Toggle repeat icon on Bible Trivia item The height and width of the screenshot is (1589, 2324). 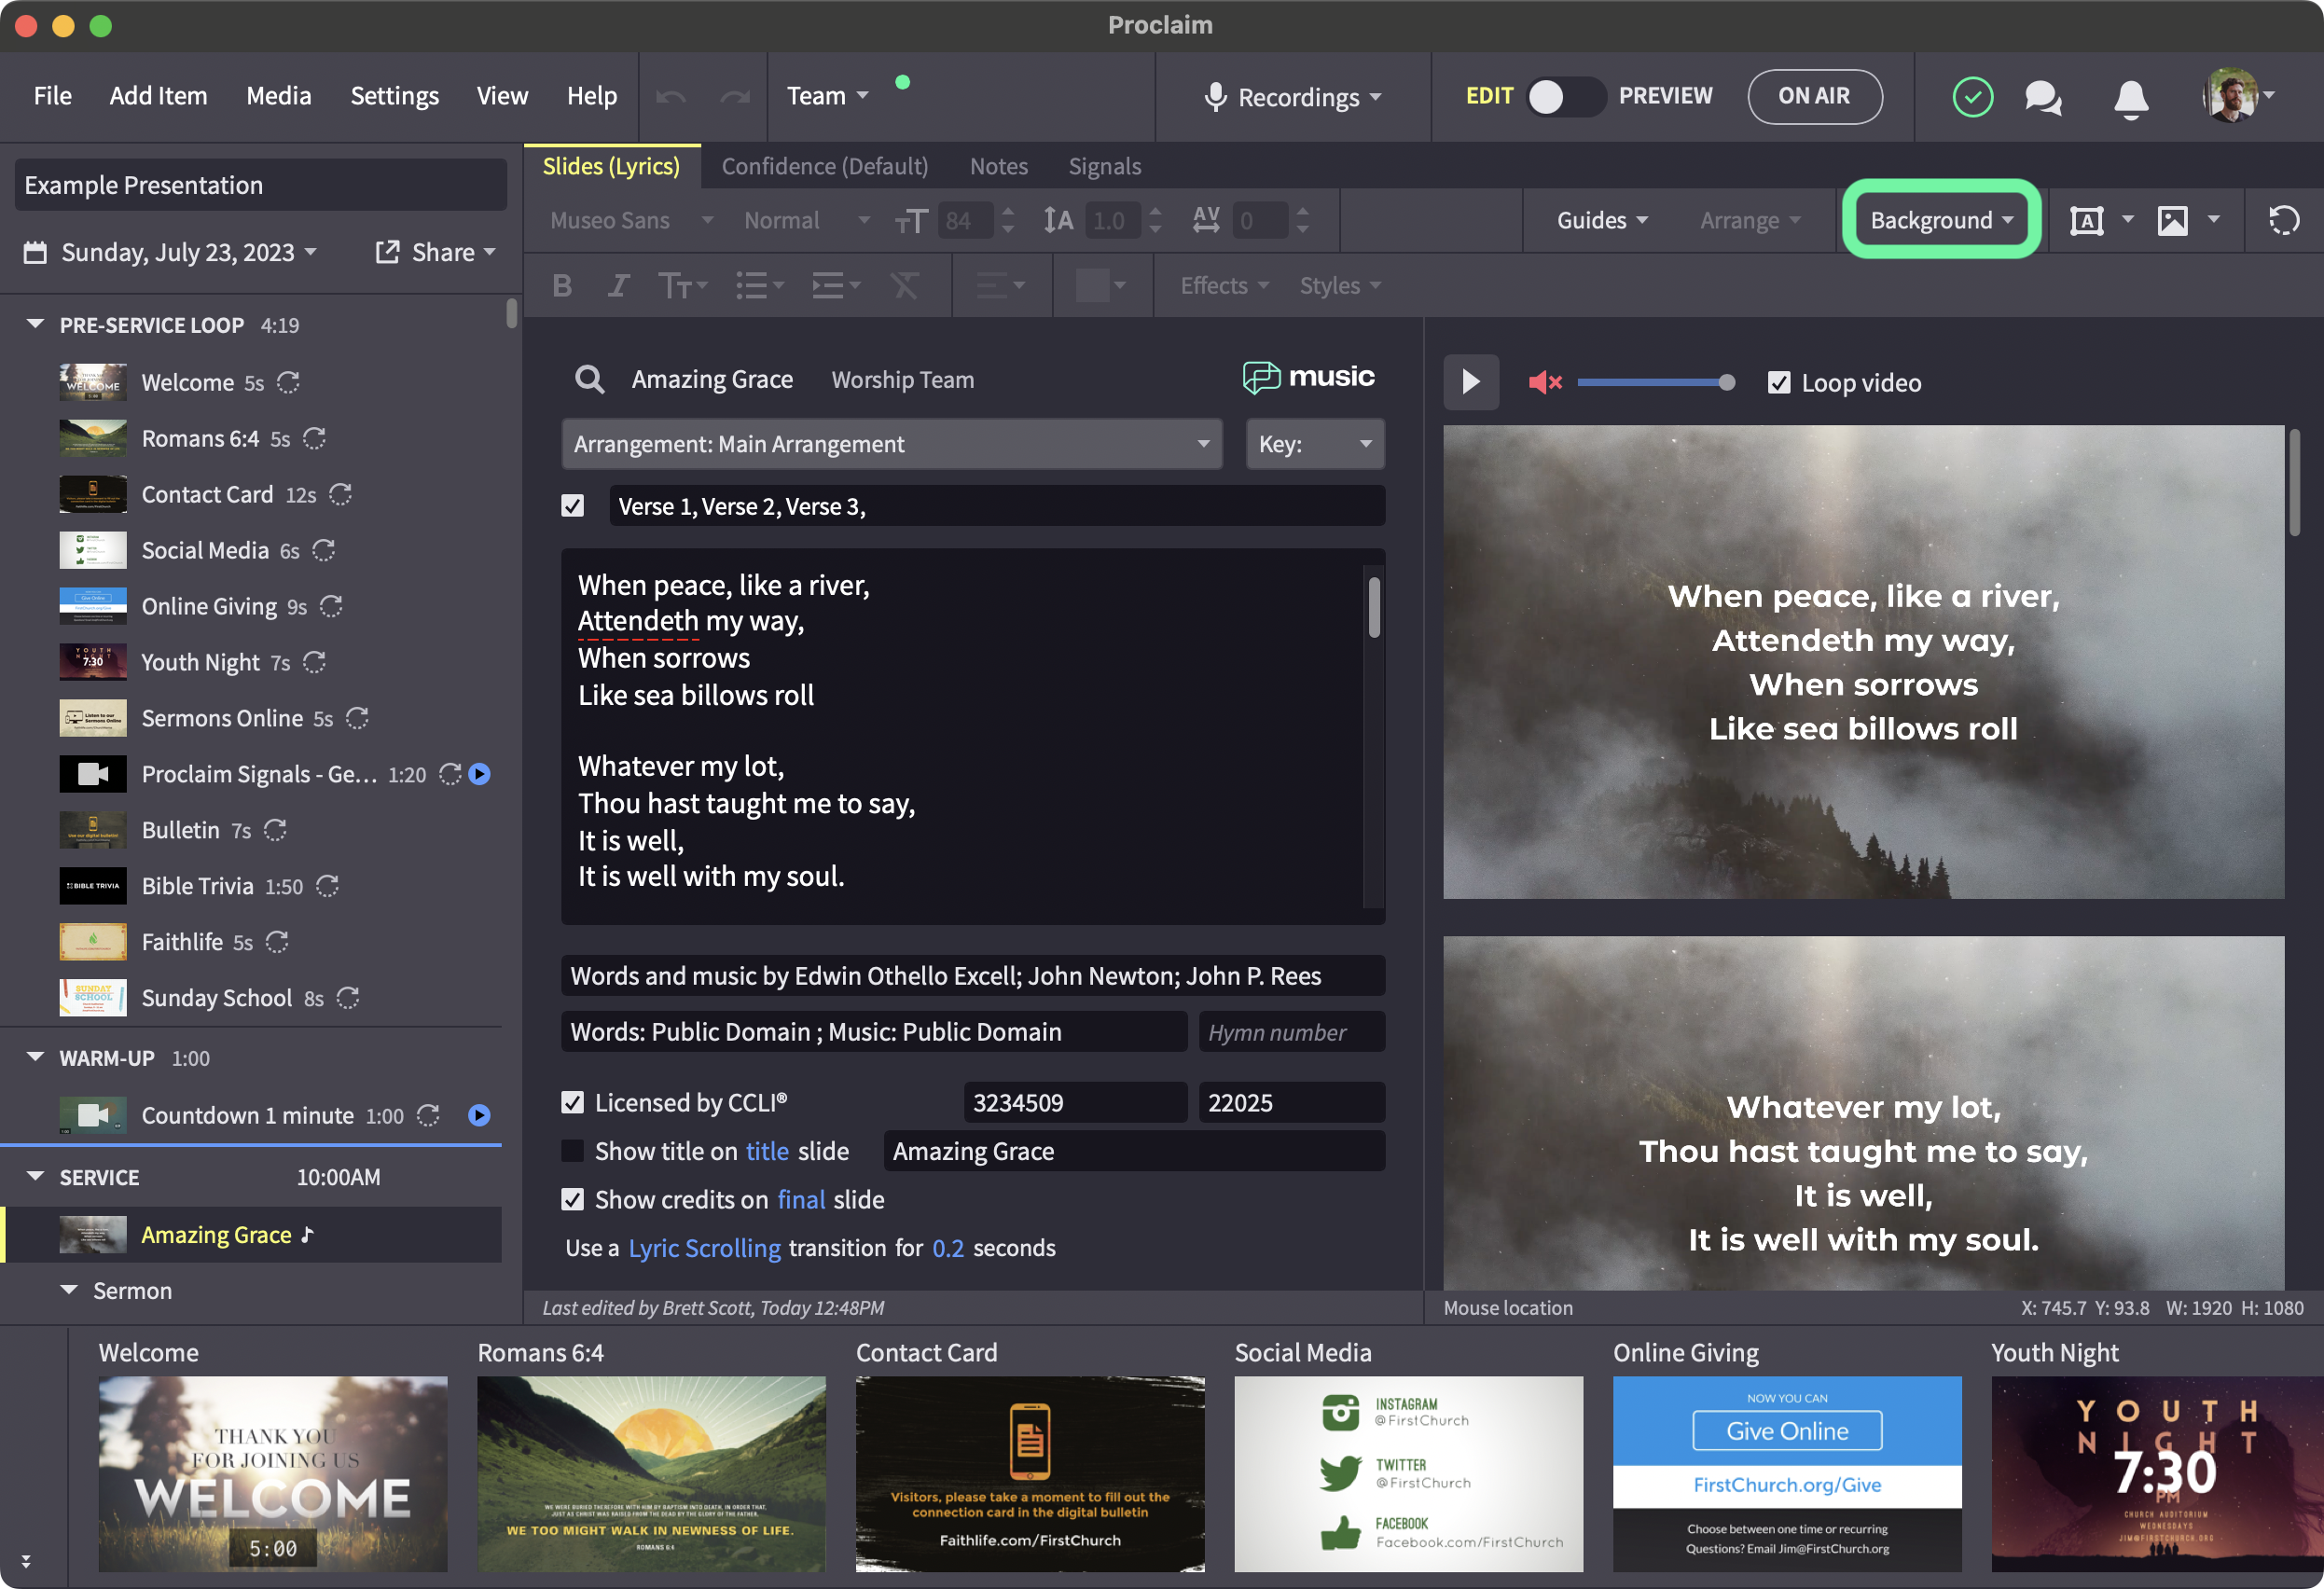pos(327,886)
